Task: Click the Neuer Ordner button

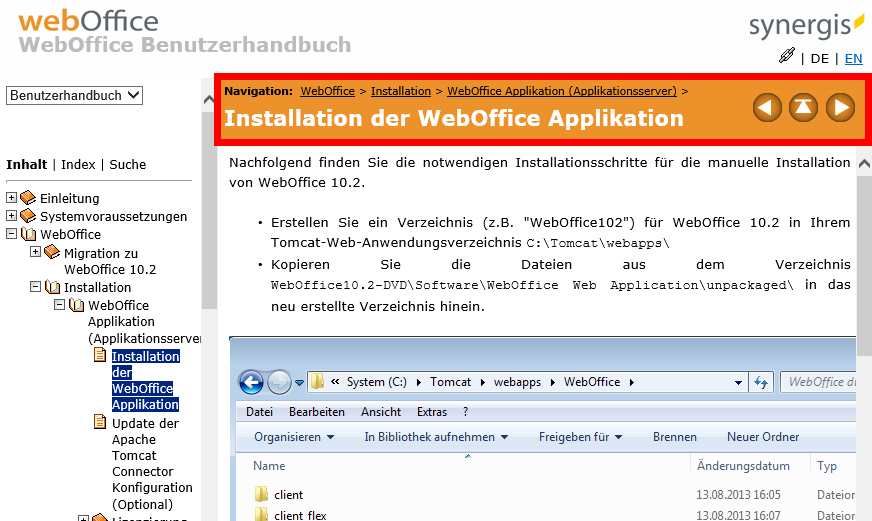Action: pos(763,437)
